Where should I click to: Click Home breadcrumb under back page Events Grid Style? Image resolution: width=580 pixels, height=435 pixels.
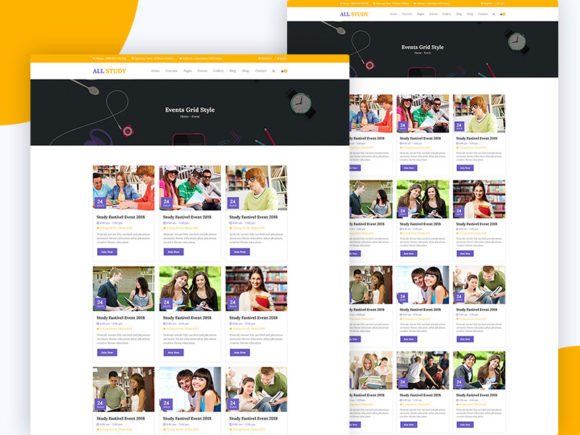tap(417, 53)
